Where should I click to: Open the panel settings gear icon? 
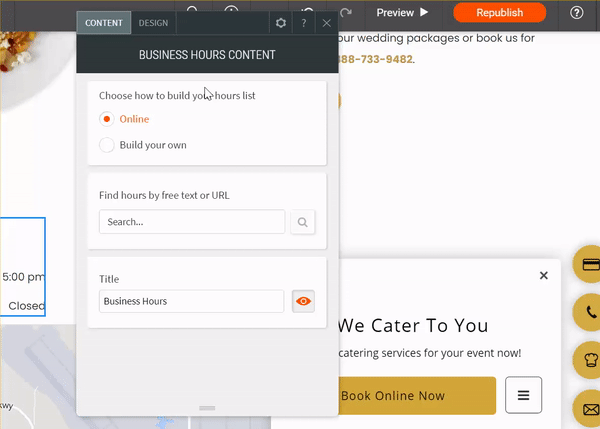click(x=281, y=23)
